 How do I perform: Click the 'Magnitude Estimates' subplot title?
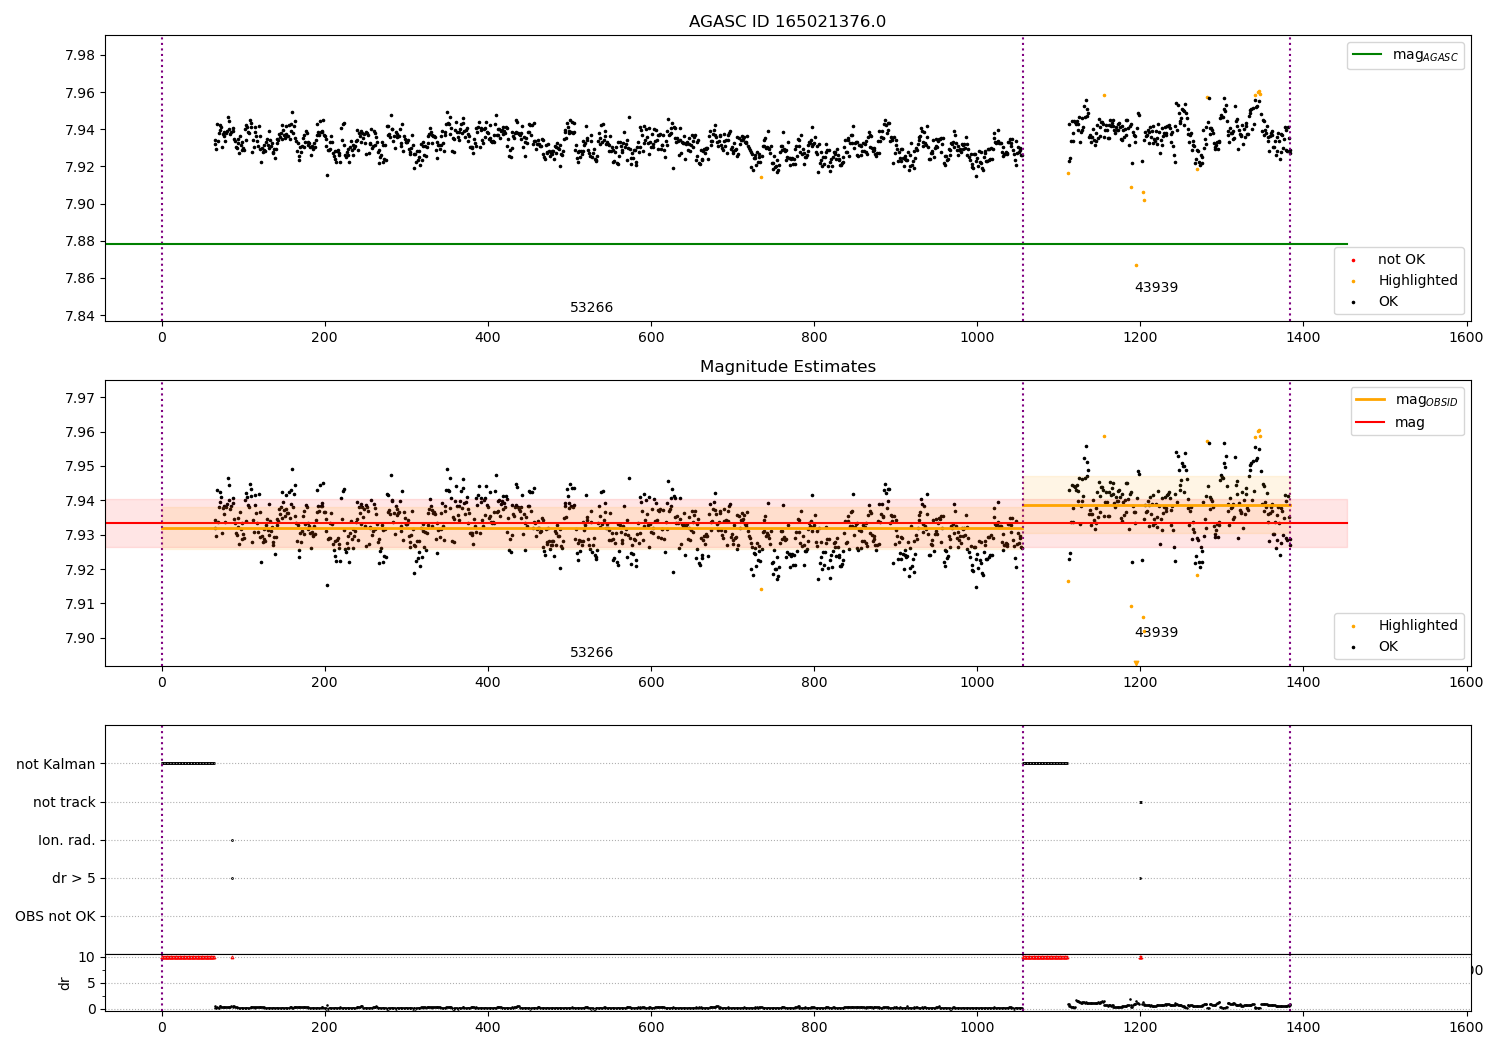(788, 367)
